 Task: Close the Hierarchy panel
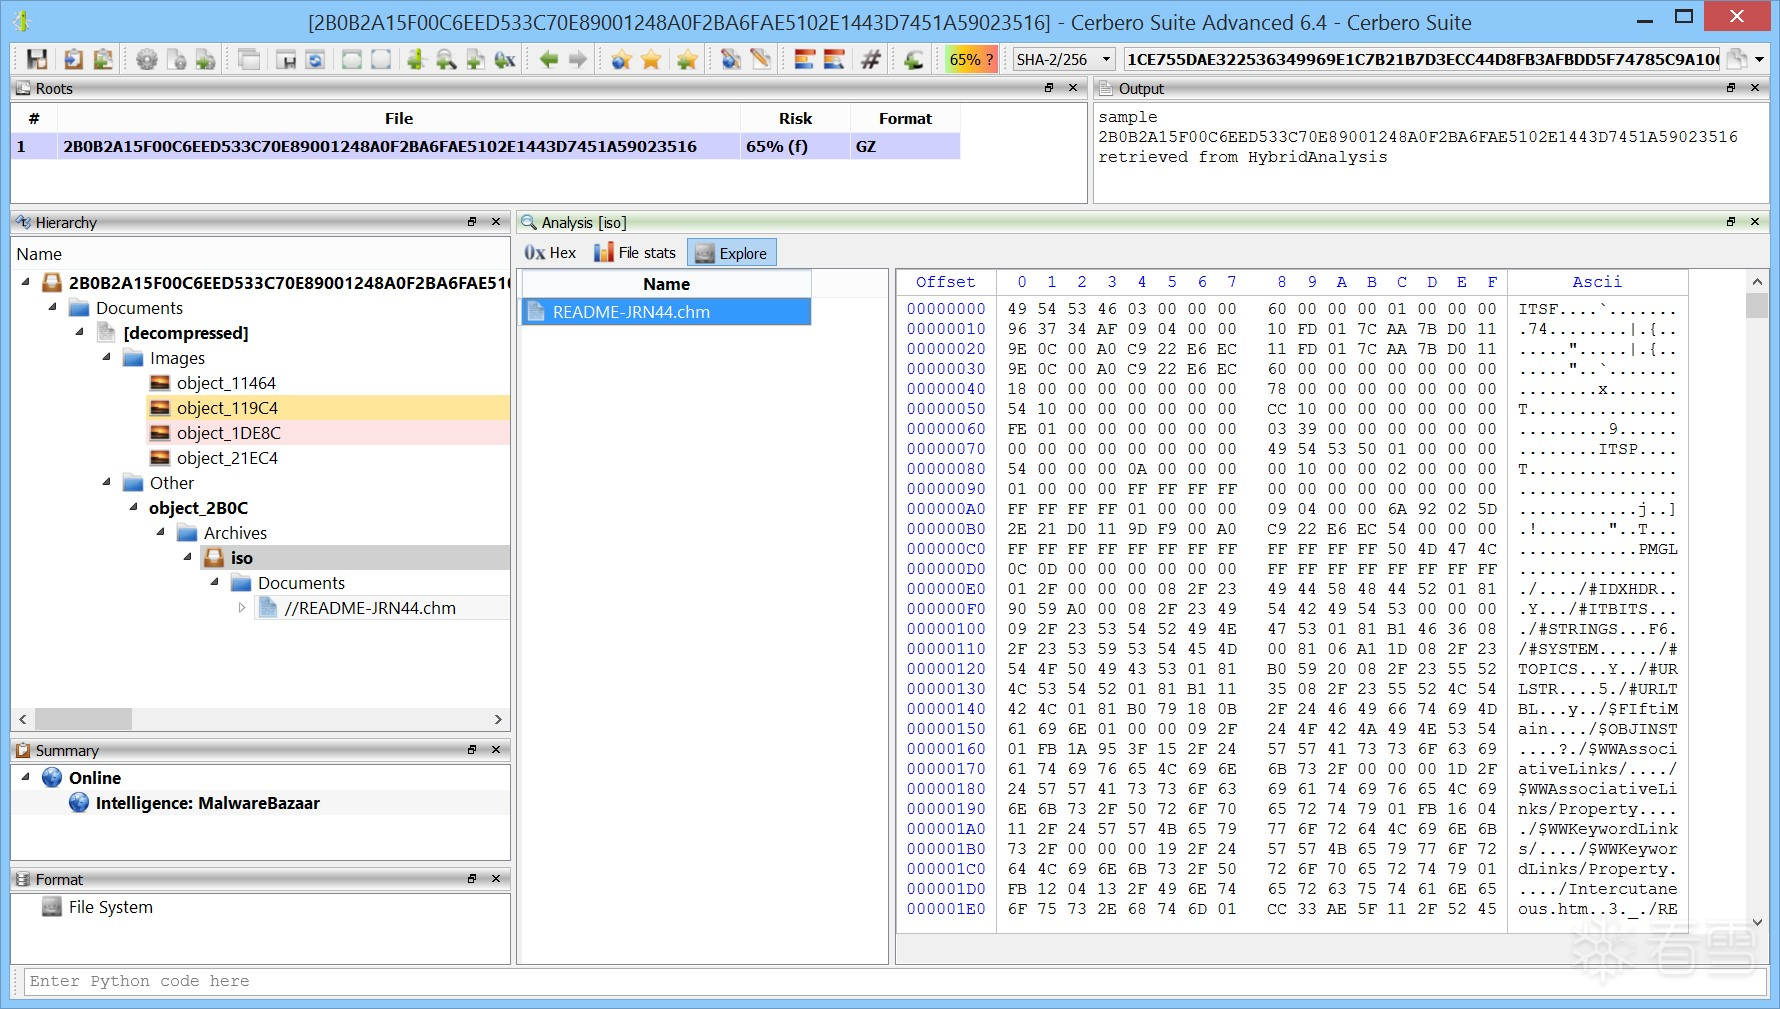click(x=496, y=222)
